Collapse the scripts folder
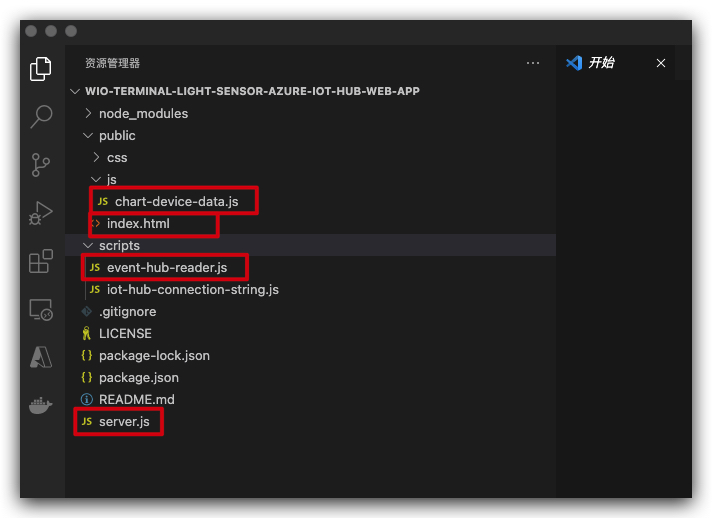Viewport: 712px width, 518px height. point(88,245)
